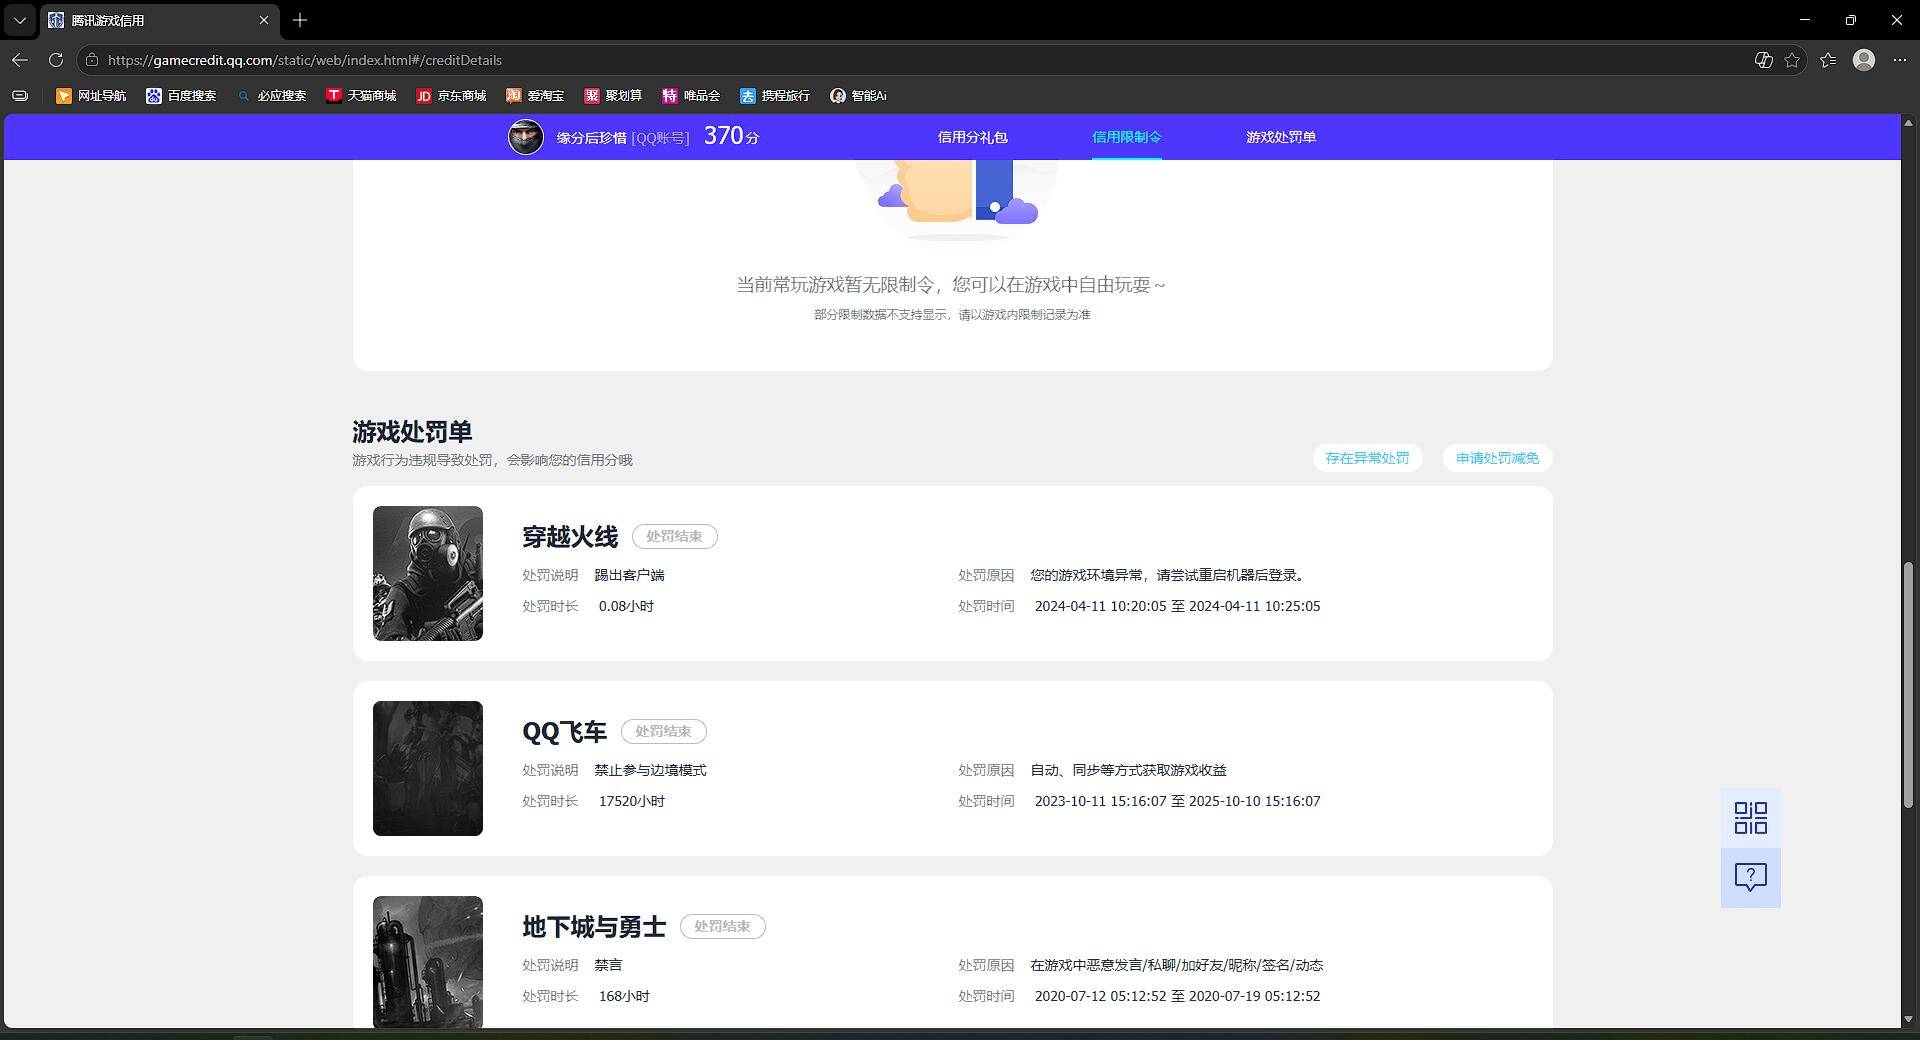Open the 唯品会 bookmark
1920x1040 pixels.
point(691,96)
